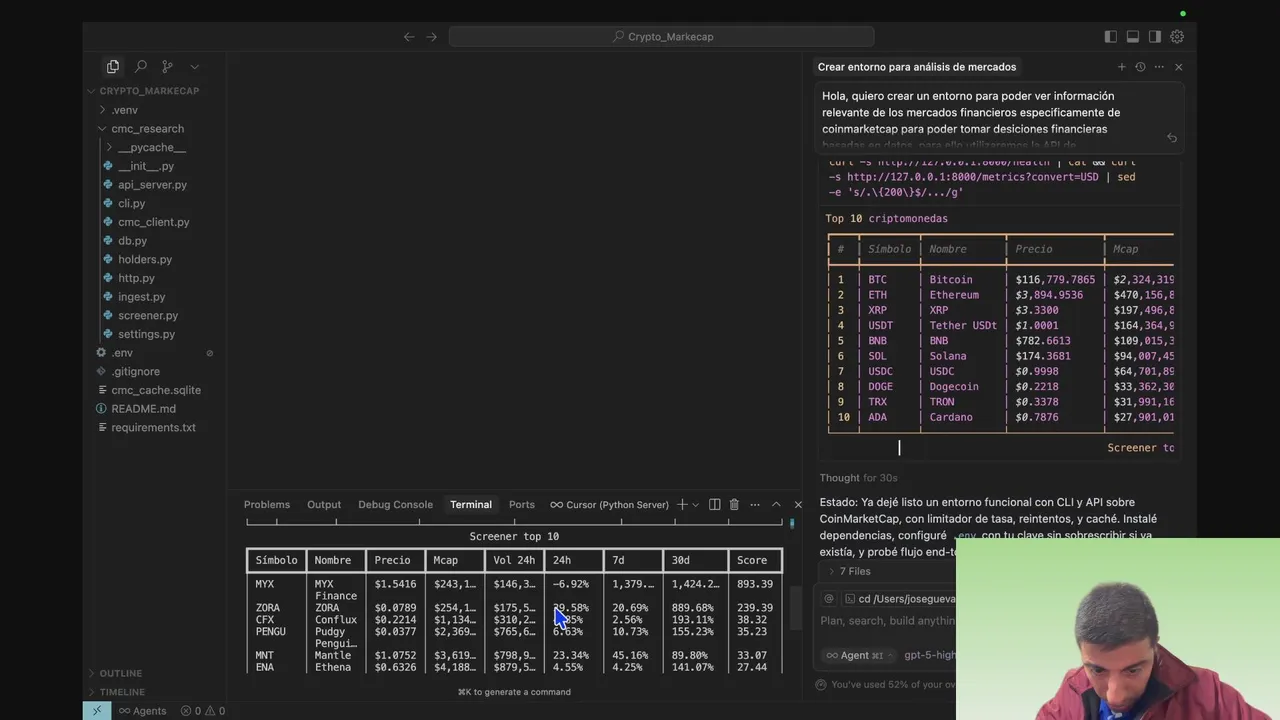
Task: Open http.py file
Action: click(136, 278)
